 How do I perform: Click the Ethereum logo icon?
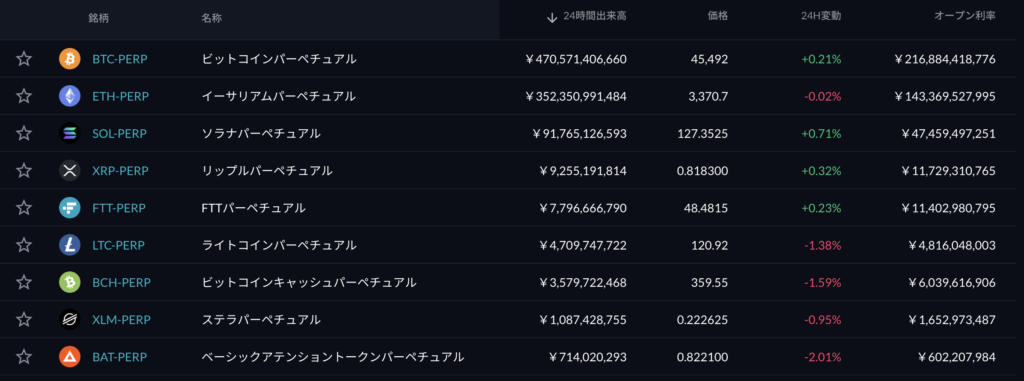coord(69,96)
